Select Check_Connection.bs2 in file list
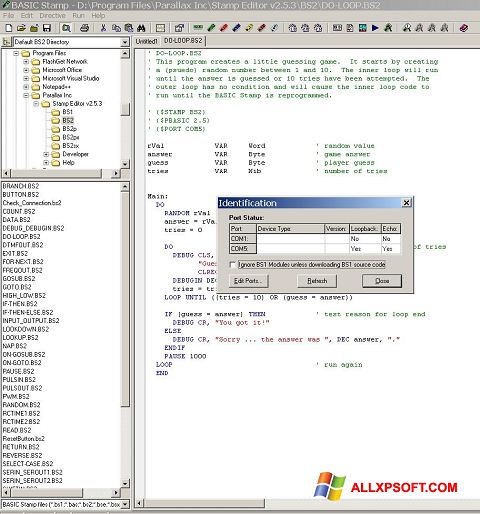Image resolution: width=480 pixels, height=514 pixels. (32, 203)
